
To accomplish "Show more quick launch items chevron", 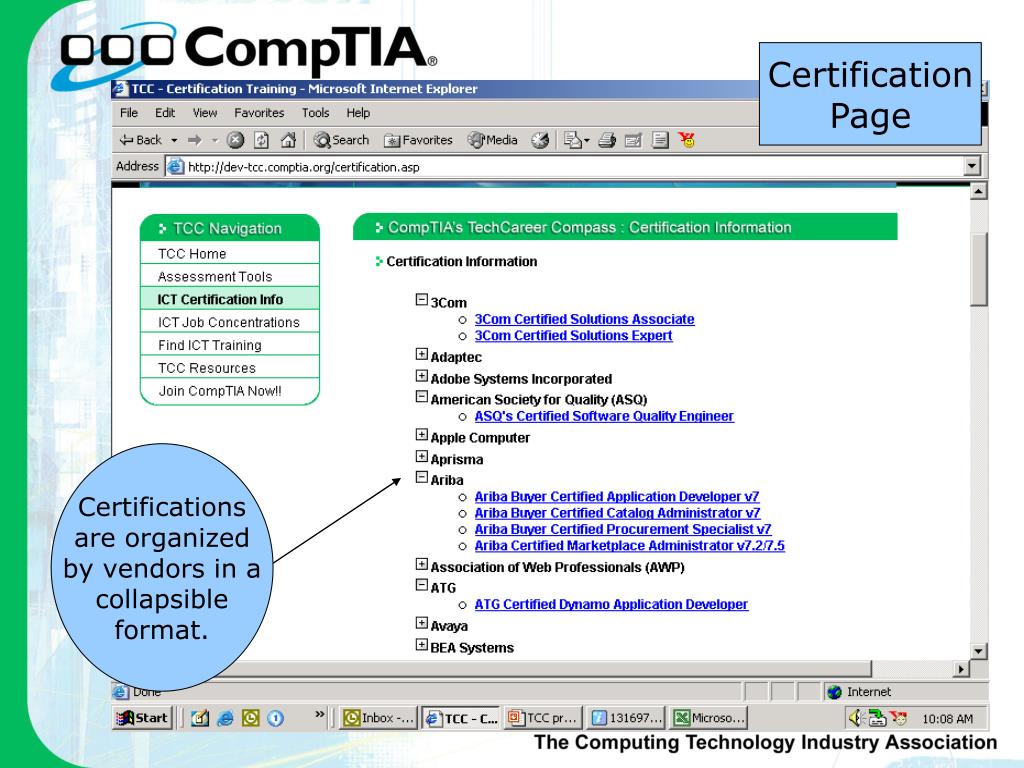I will [319, 714].
